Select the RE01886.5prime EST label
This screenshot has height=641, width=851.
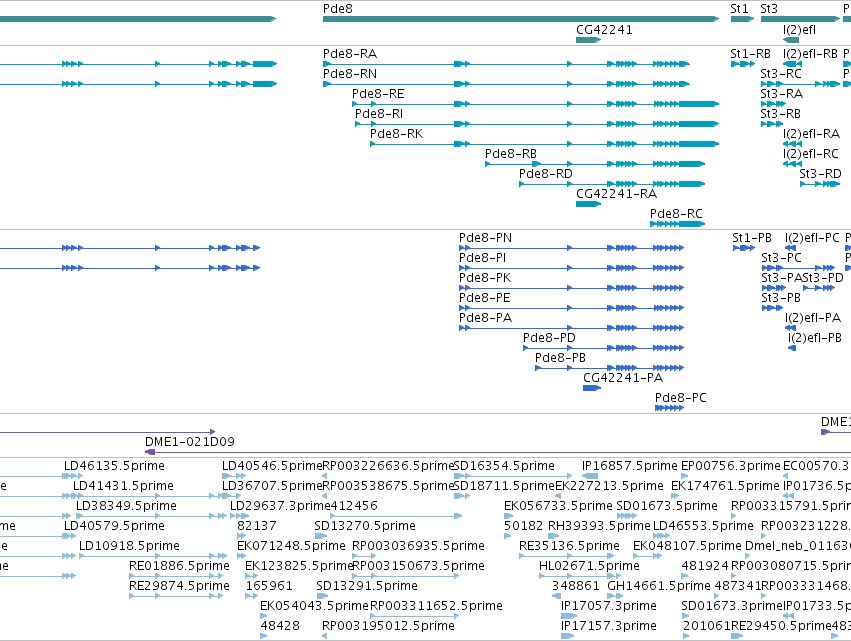[179, 566]
